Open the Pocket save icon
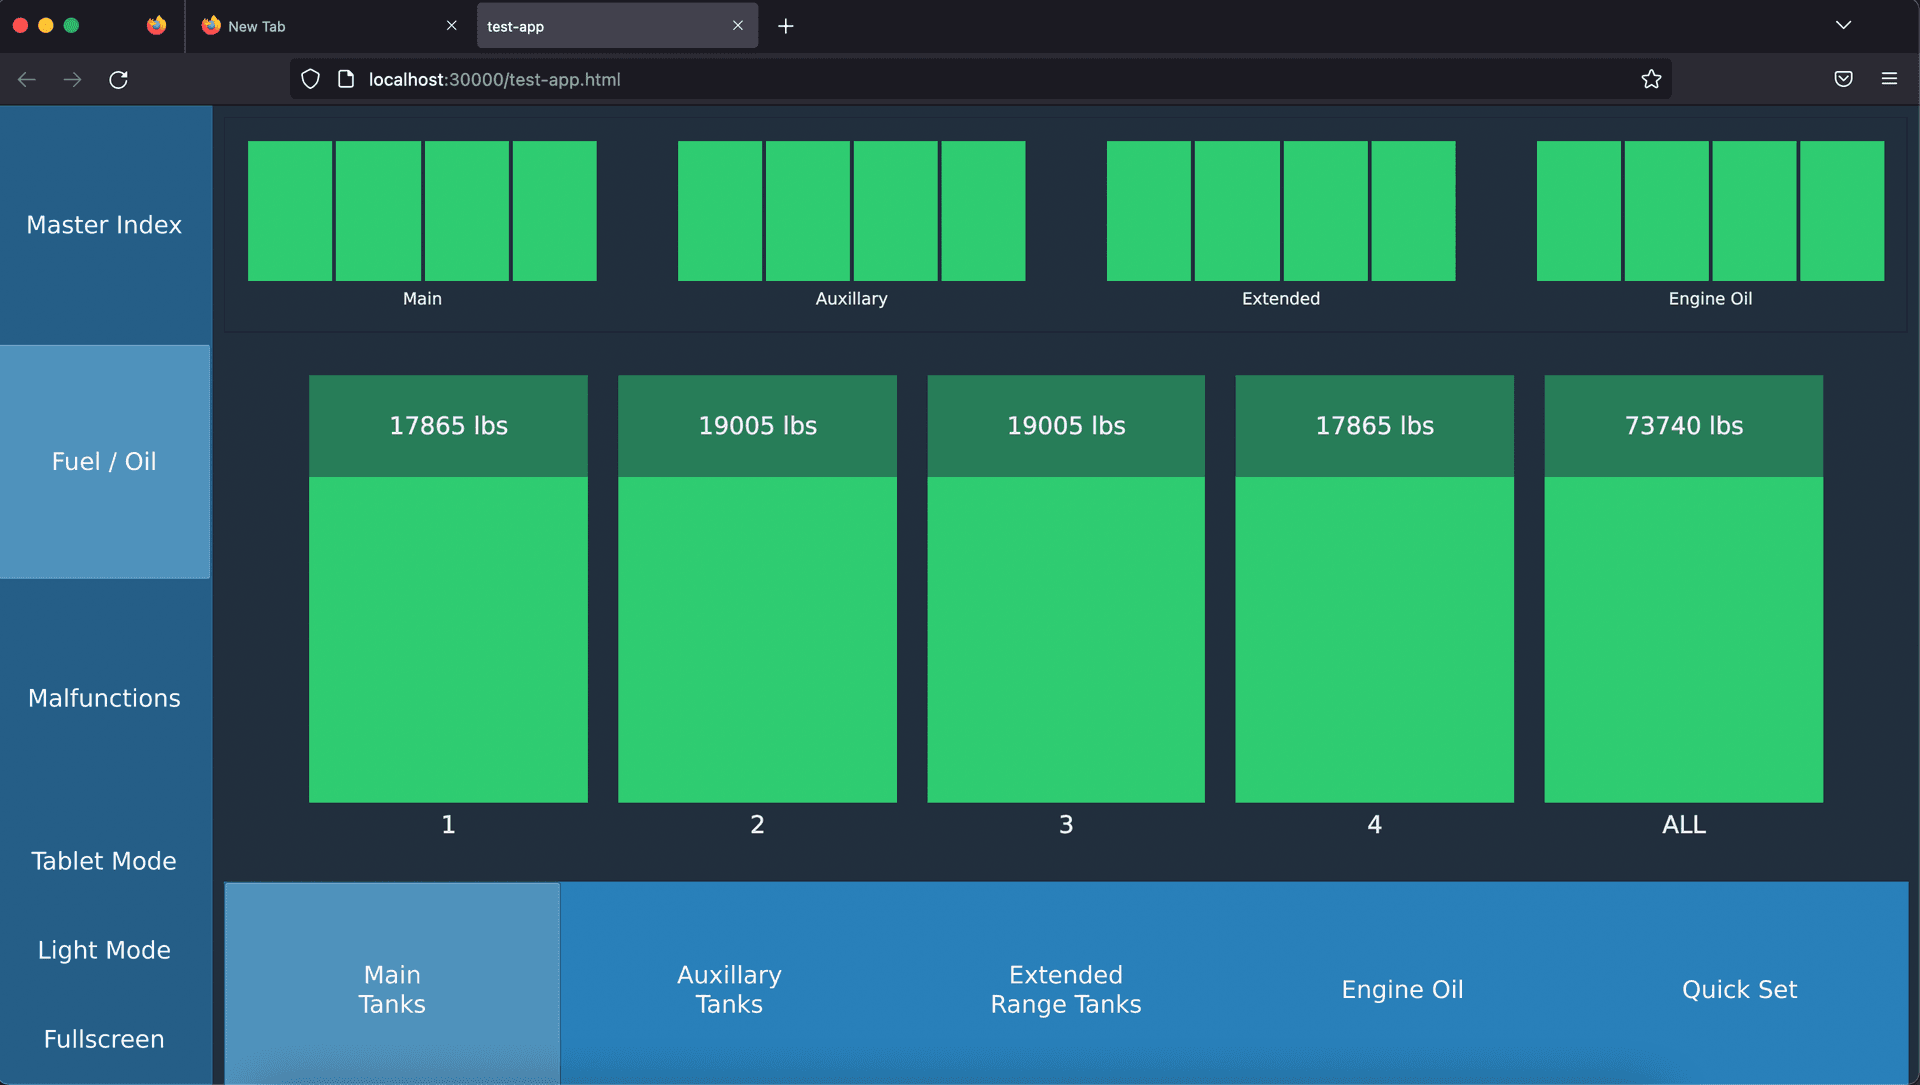The width and height of the screenshot is (1920, 1085). tap(1843, 79)
